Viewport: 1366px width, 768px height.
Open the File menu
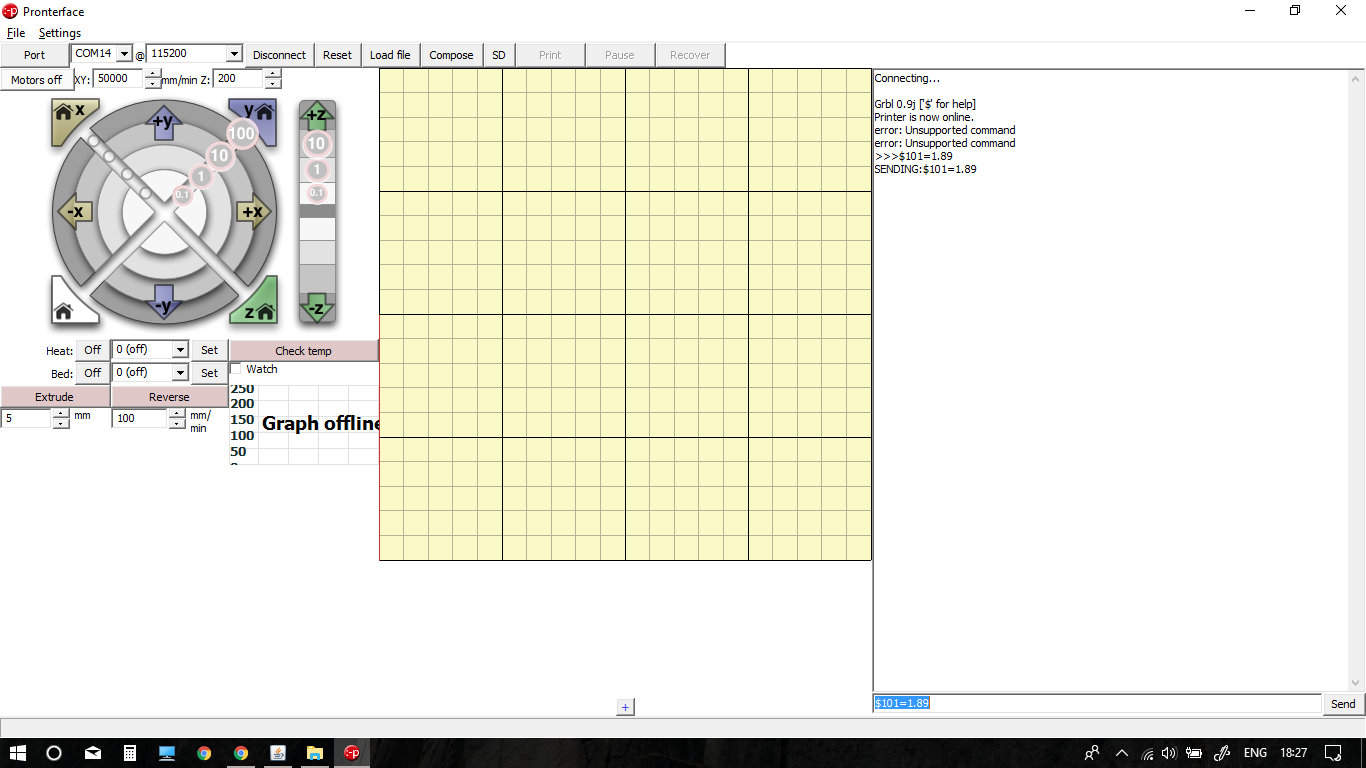16,33
